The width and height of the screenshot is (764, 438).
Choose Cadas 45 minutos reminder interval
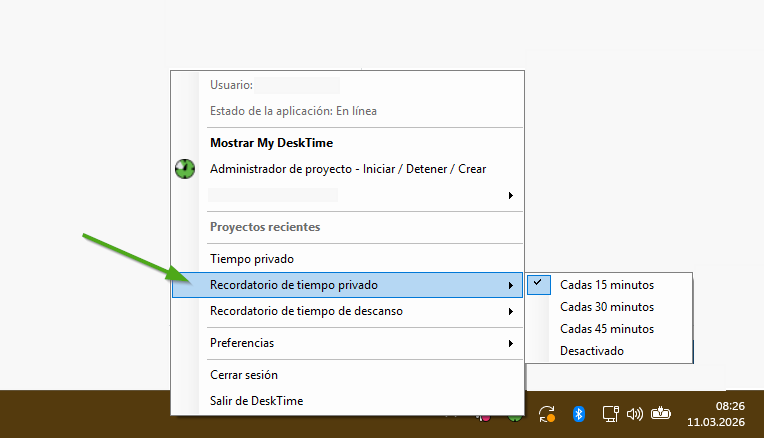(607, 329)
